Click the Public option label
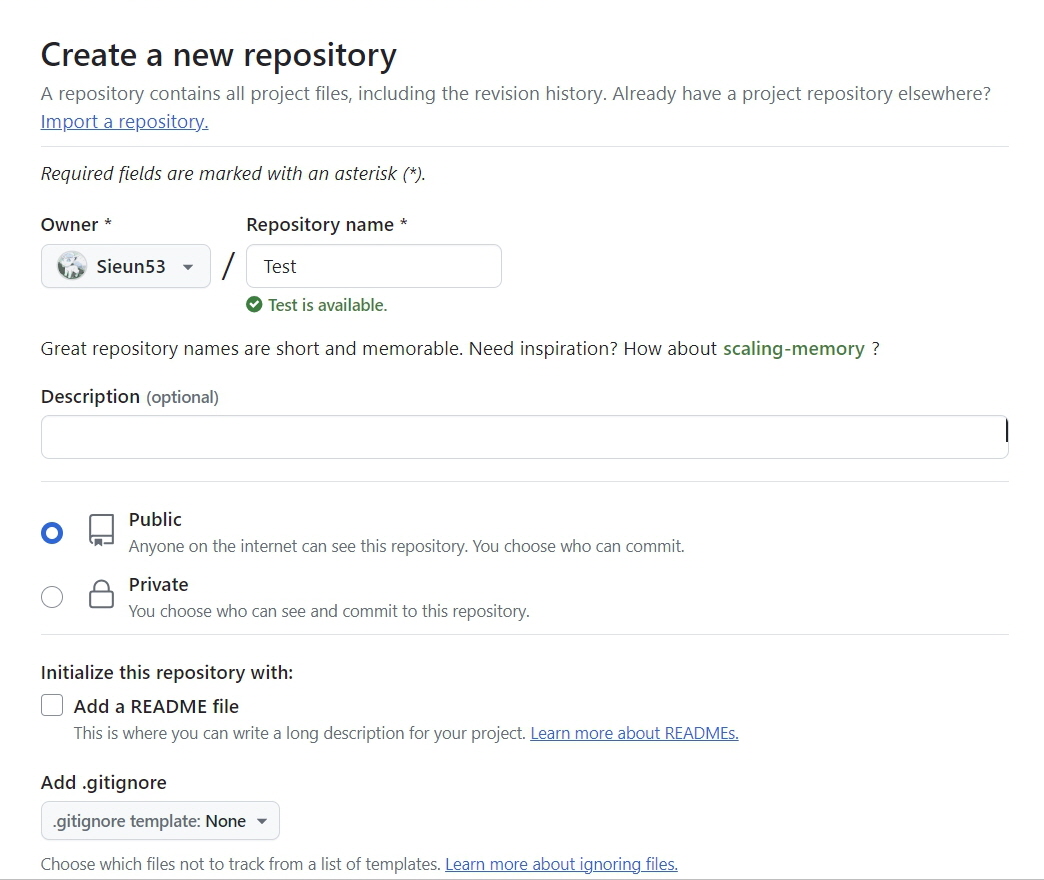This screenshot has width=1044, height=880. (155, 520)
